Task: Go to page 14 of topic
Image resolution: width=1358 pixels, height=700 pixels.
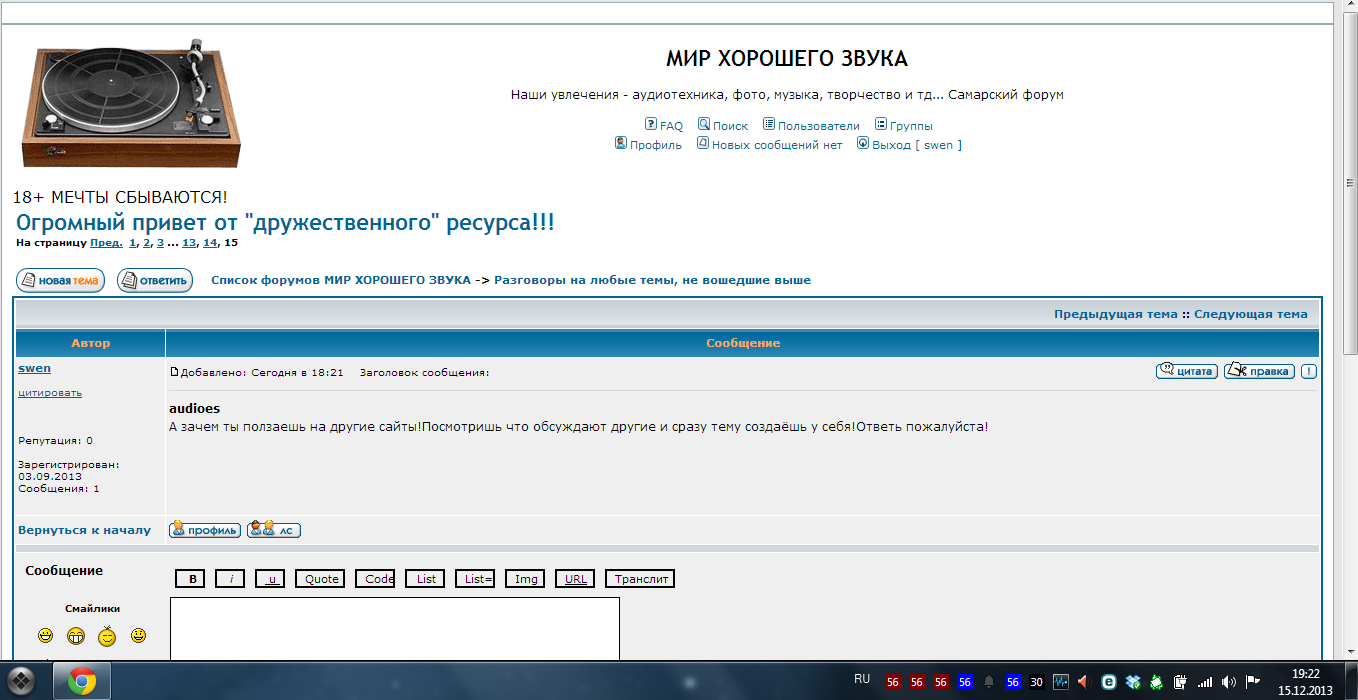Action: (210, 243)
